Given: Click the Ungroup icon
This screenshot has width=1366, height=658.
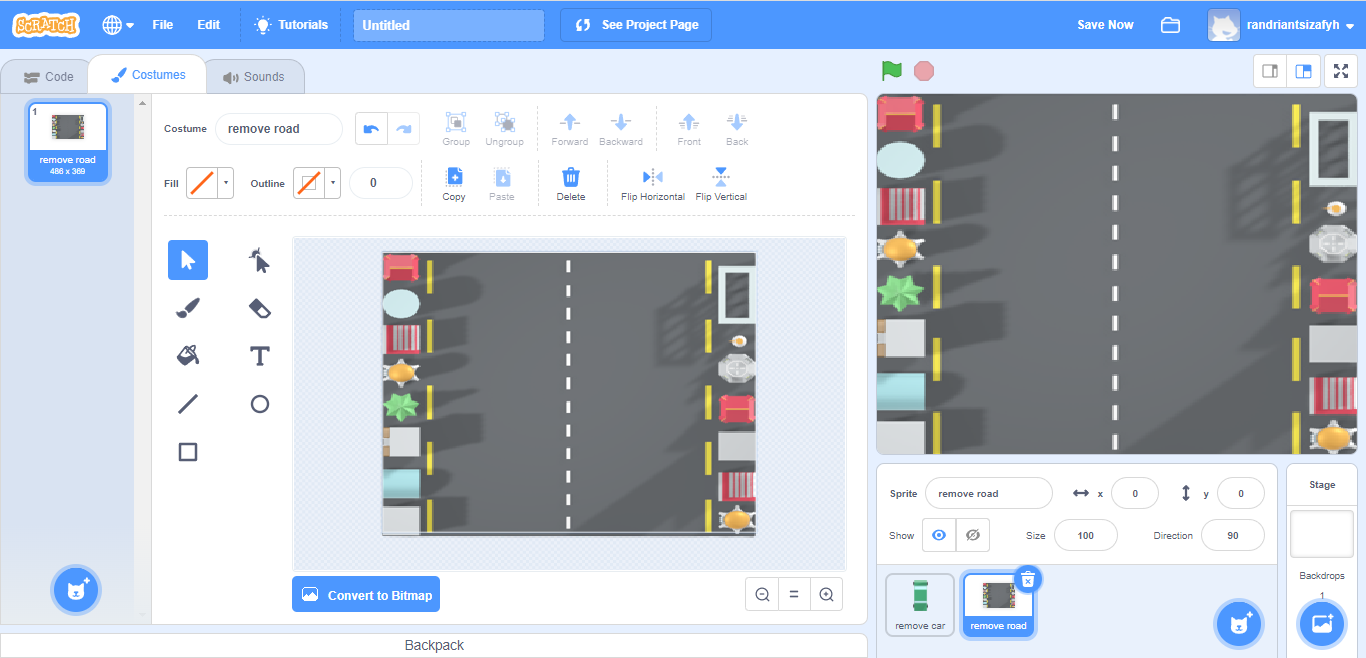Looking at the screenshot, I should coord(504,128).
